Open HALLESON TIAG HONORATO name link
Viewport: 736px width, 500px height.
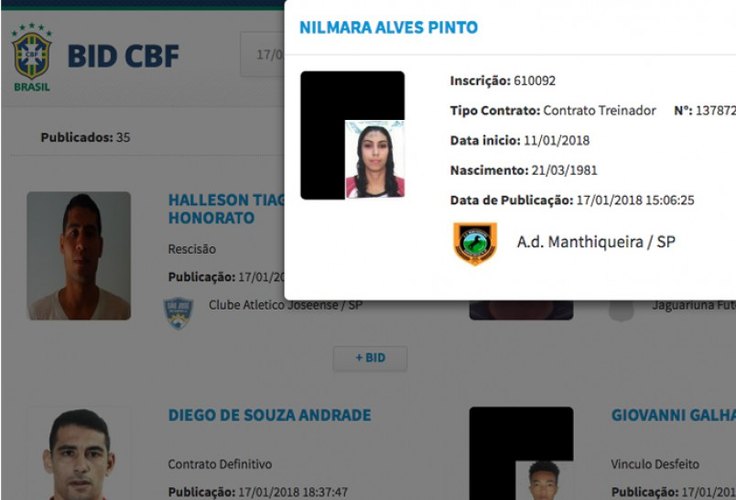point(226,209)
